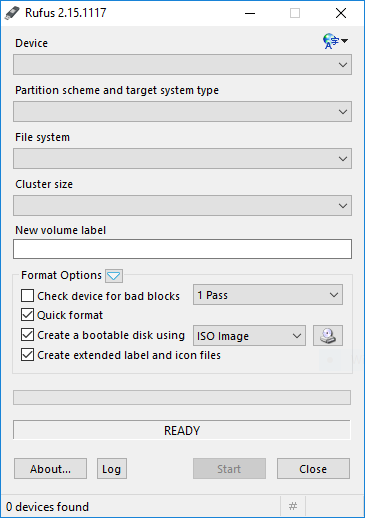Enable Check device for bad blocks
The image size is (365, 518).
(x=27, y=296)
